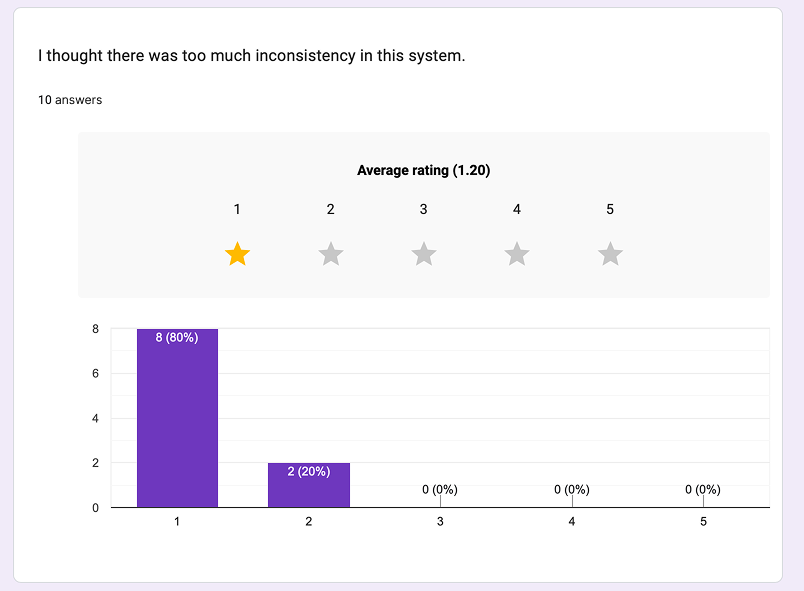Click the '0 (0%)' label above rating 5

pyautogui.click(x=703, y=490)
